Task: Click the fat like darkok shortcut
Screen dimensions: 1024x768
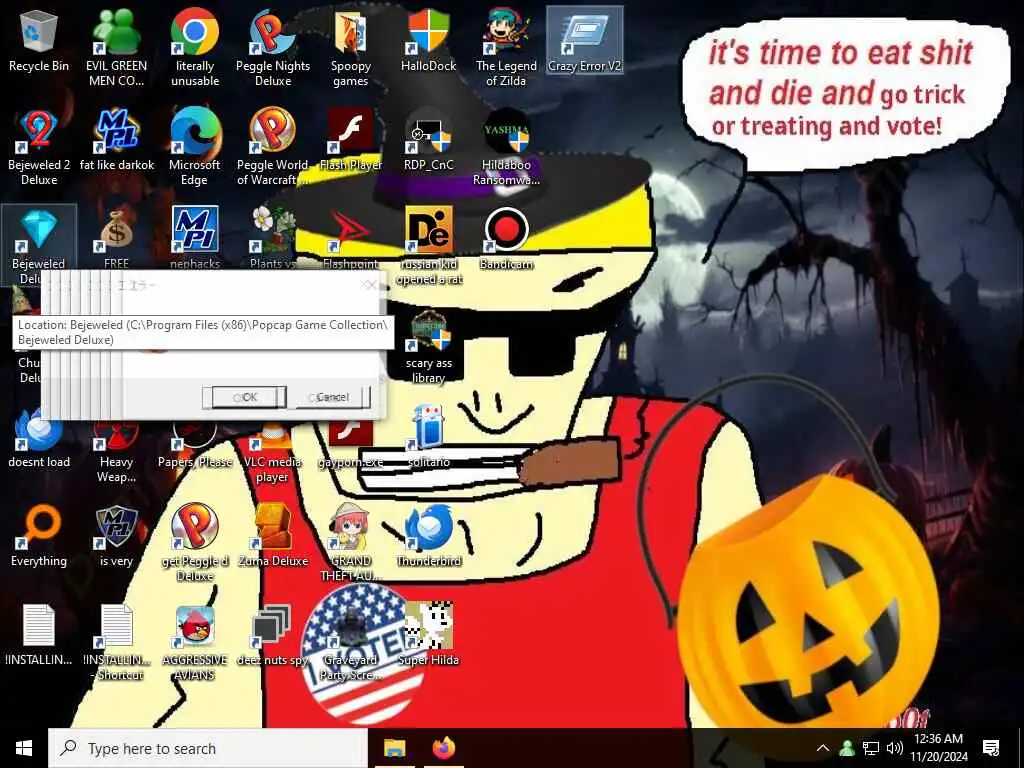Action: point(116,140)
